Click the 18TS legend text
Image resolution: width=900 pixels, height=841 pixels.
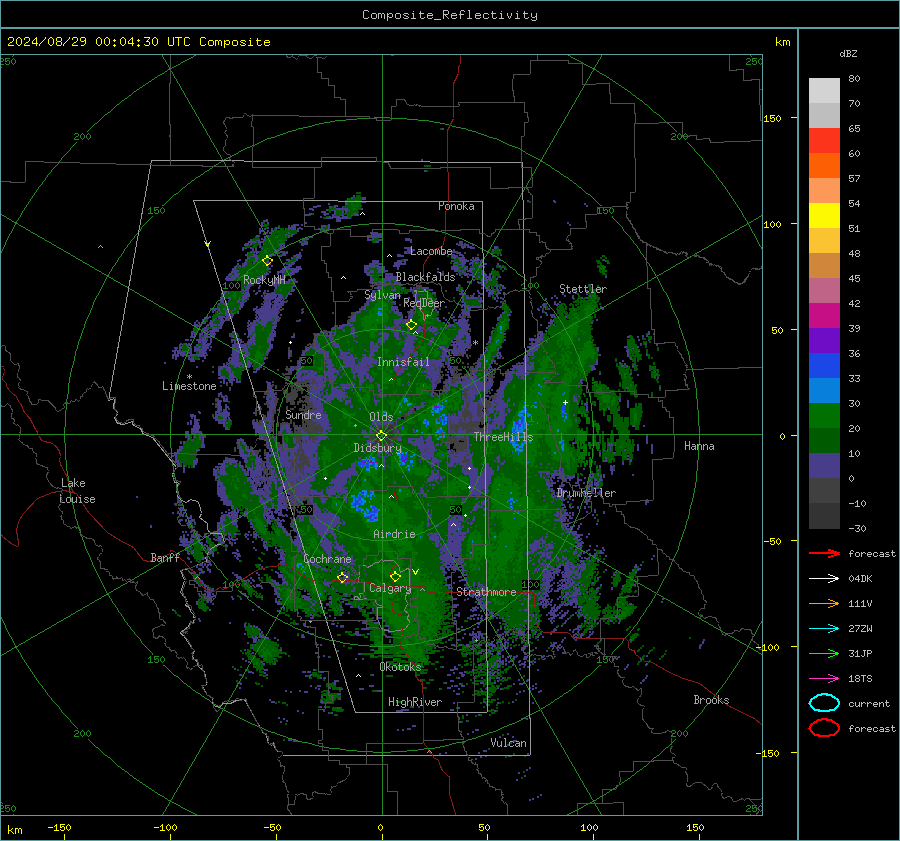point(860,679)
